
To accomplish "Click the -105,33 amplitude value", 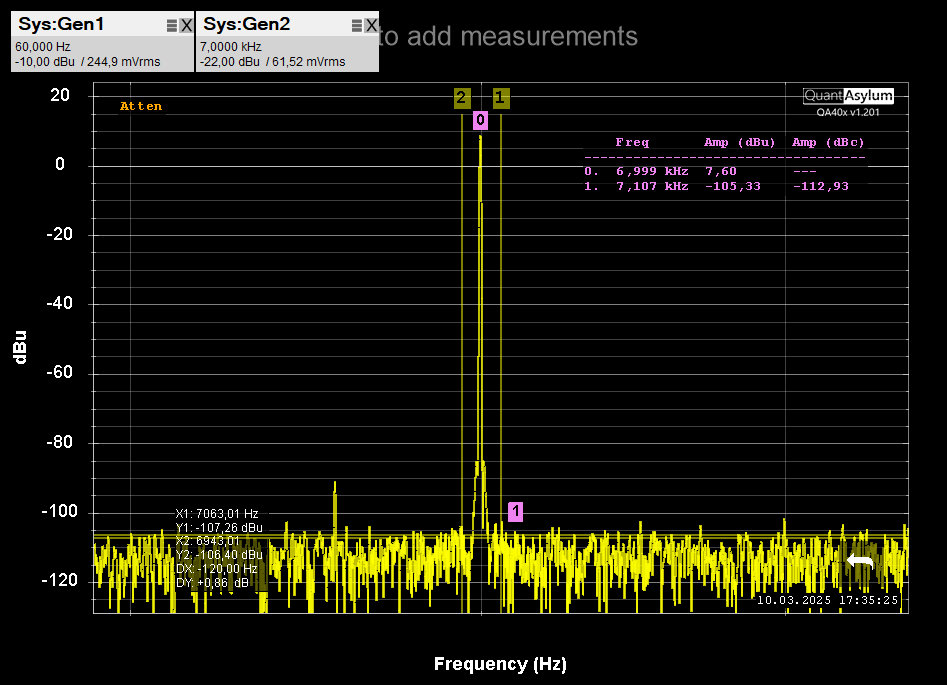I will (733, 187).
